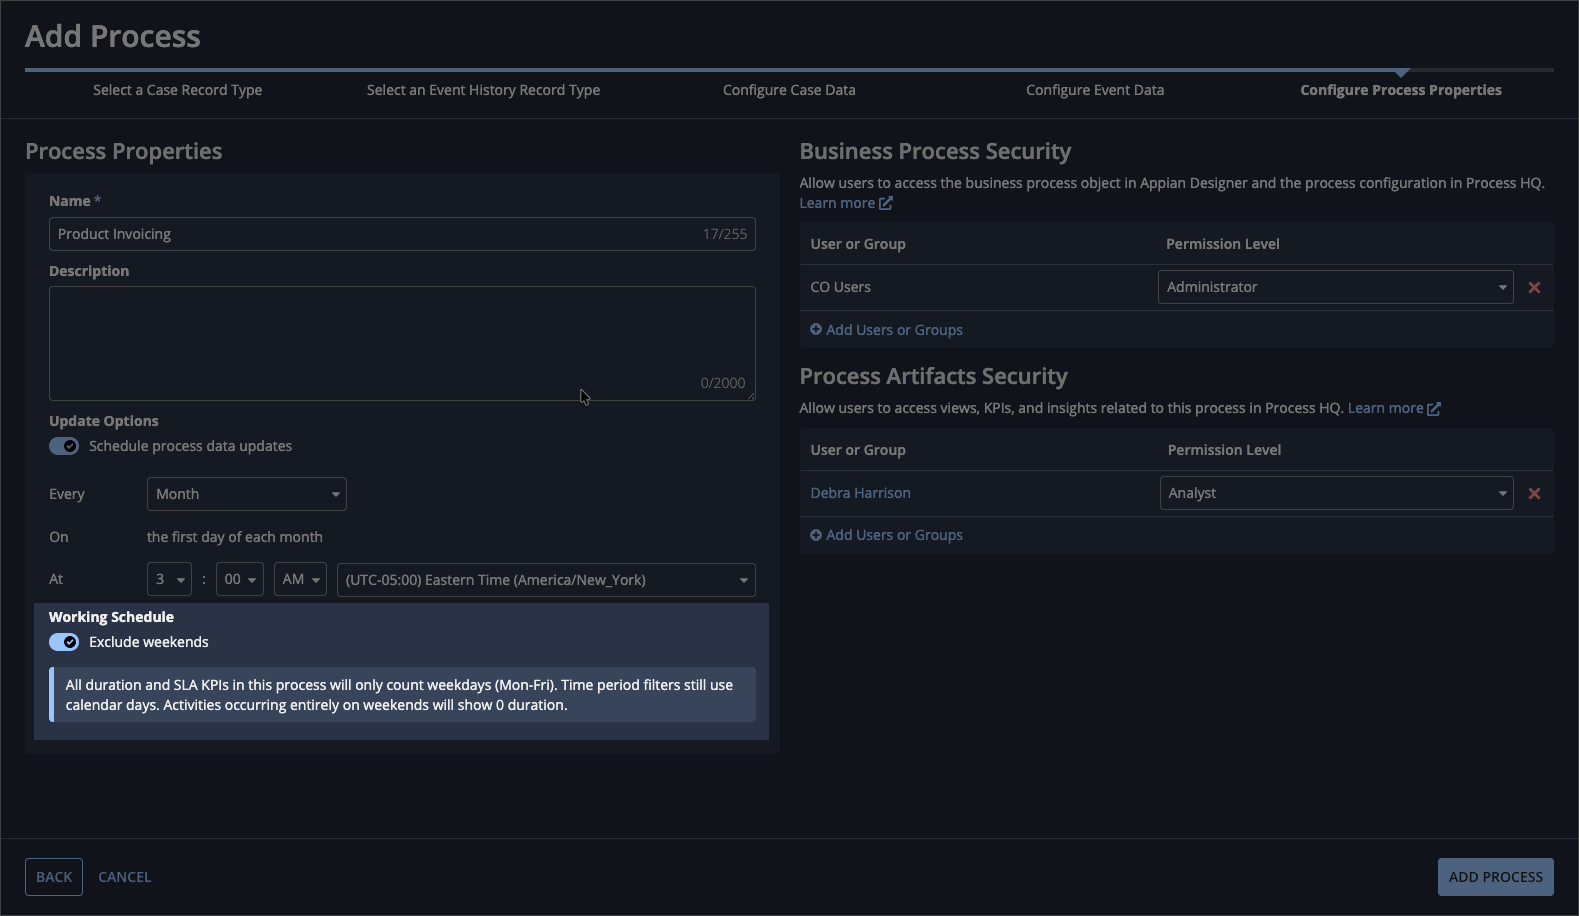This screenshot has height=916, width=1579.
Task: Click plus icon under Debra Harrison row
Action: (x=816, y=535)
